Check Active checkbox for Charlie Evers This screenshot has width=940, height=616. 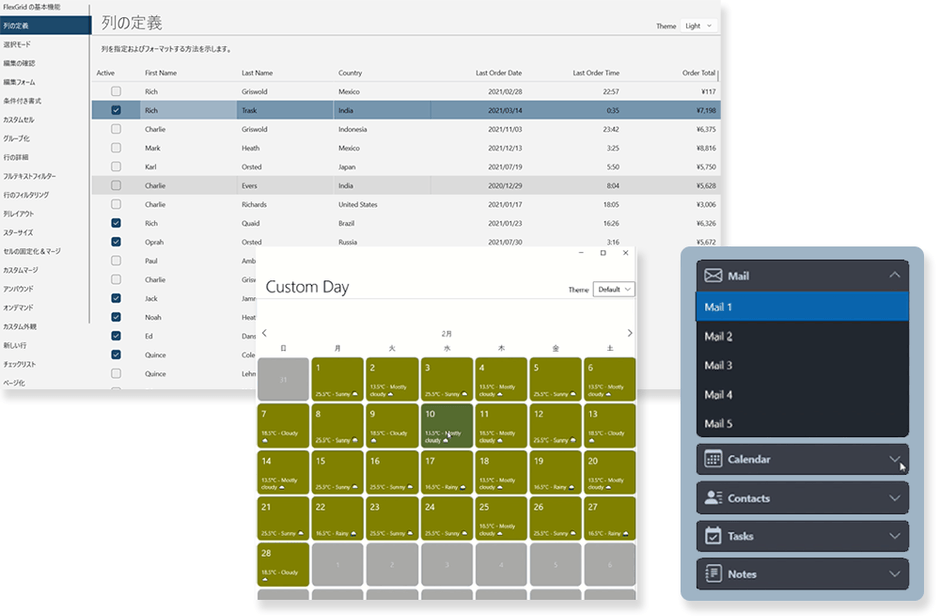pos(116,185)
